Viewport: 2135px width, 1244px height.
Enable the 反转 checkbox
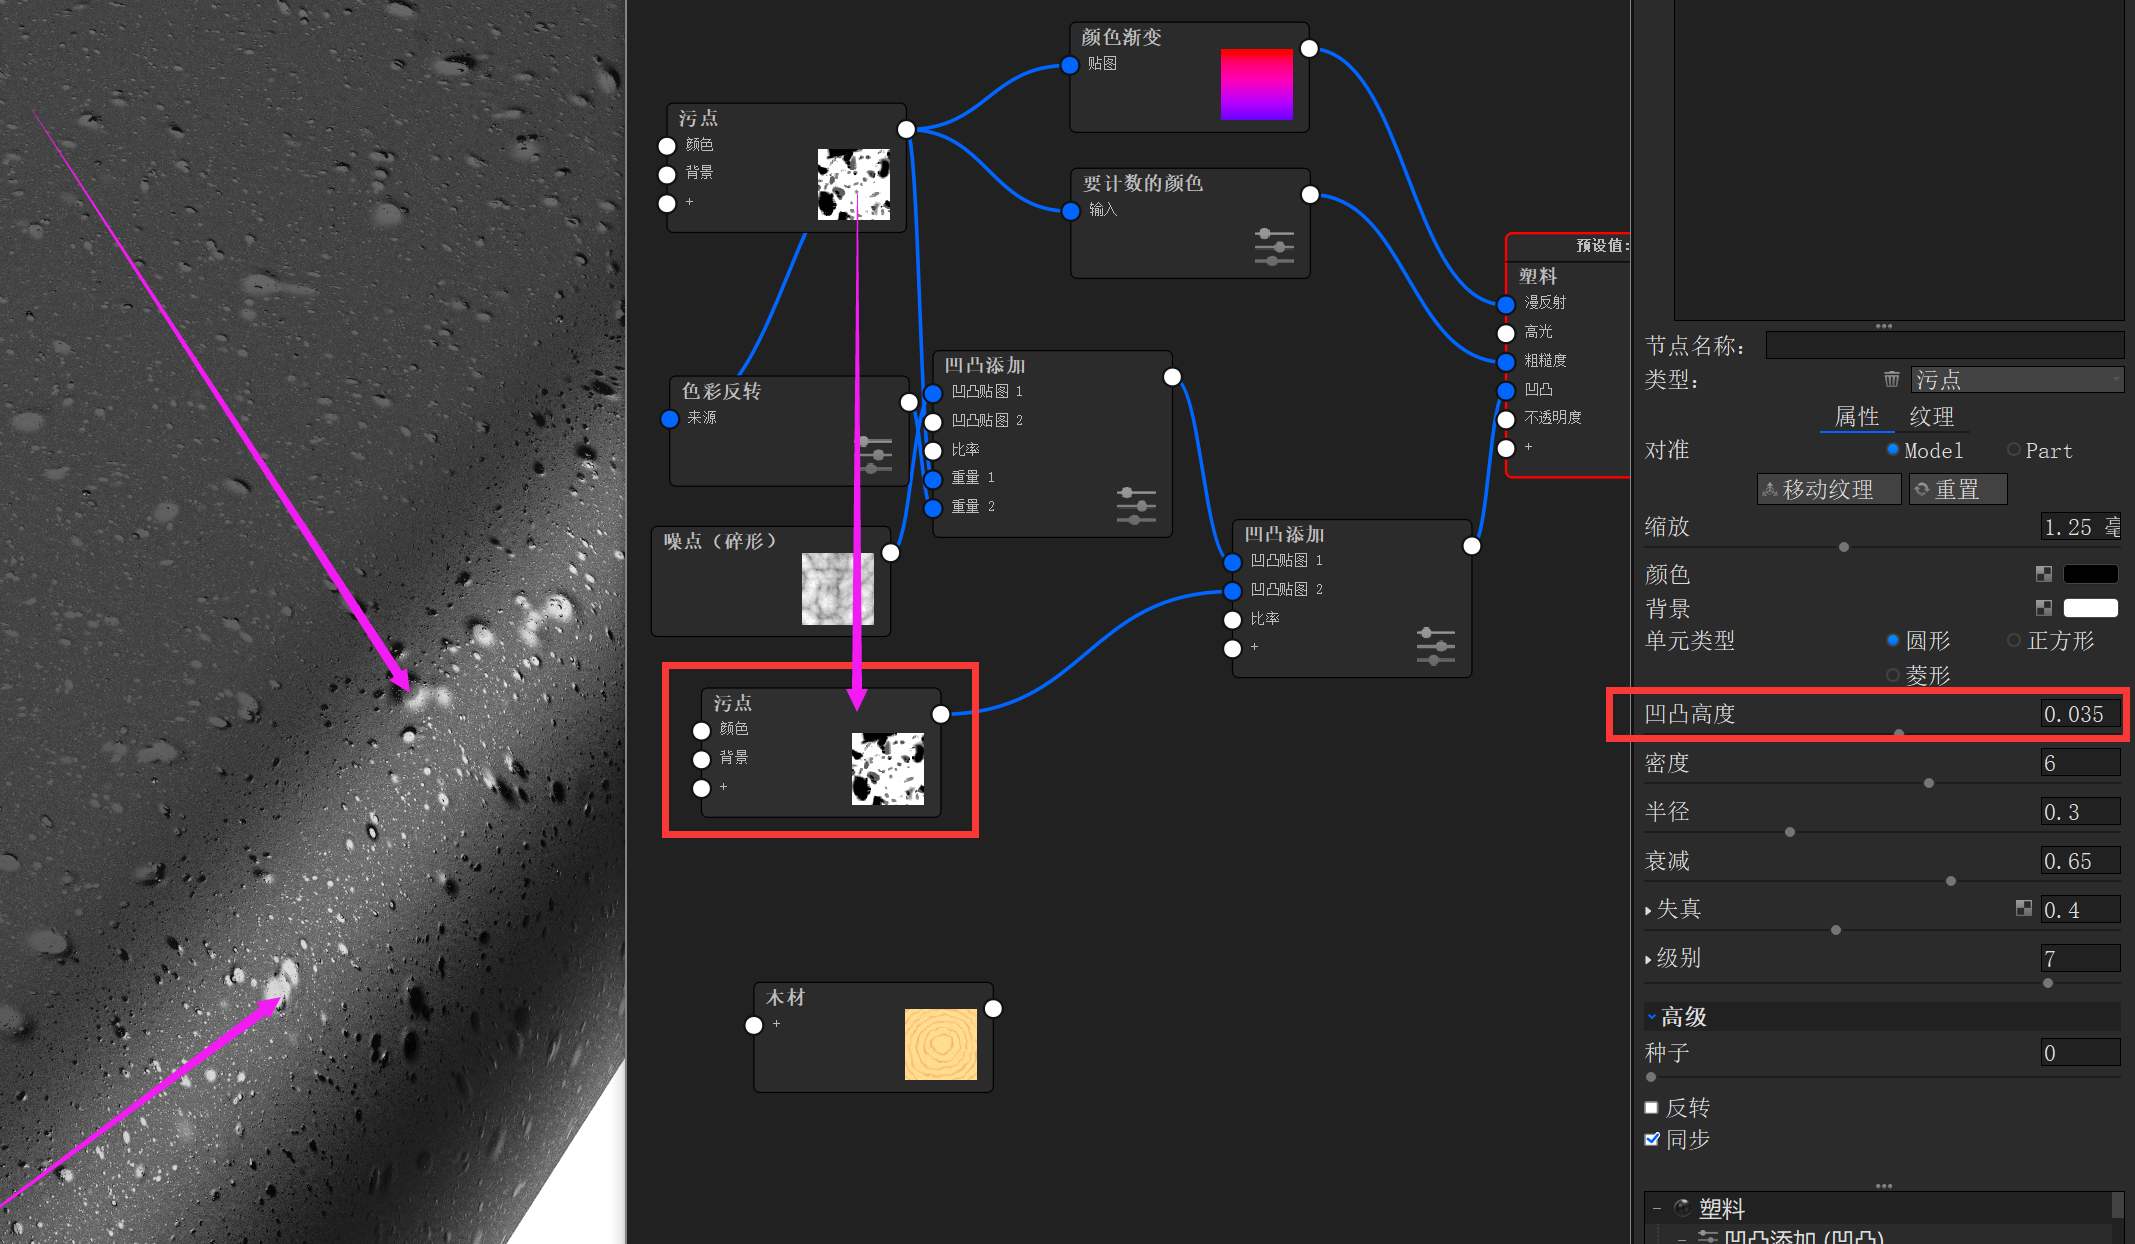pos(1652,1107)
